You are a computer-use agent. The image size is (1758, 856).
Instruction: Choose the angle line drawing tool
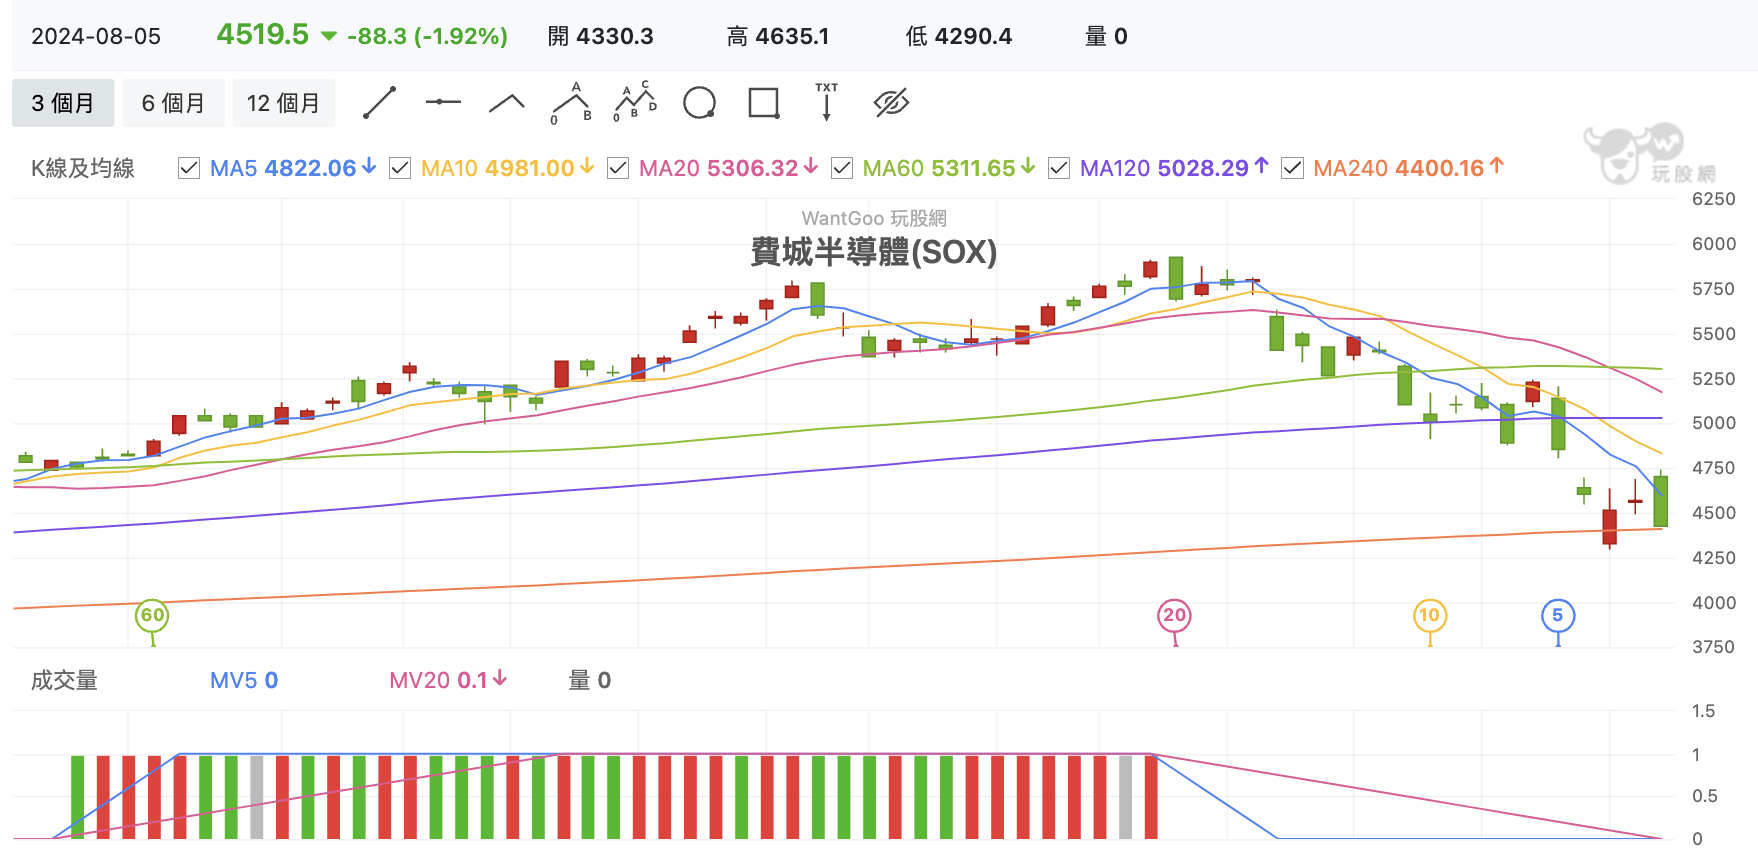click(x=507, y=102)
